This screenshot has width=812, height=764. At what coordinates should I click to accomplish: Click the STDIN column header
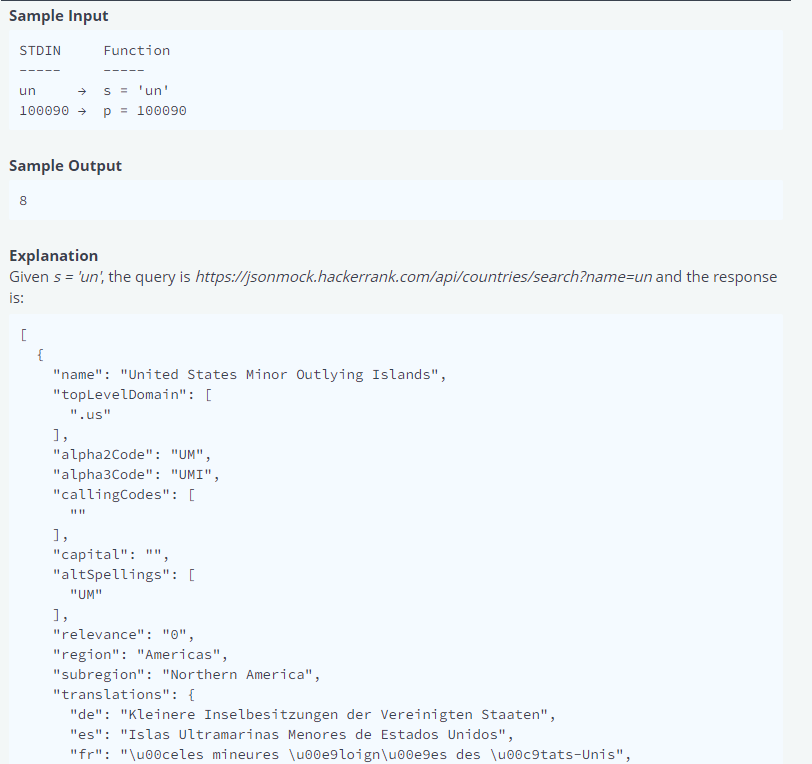(40, 50)
